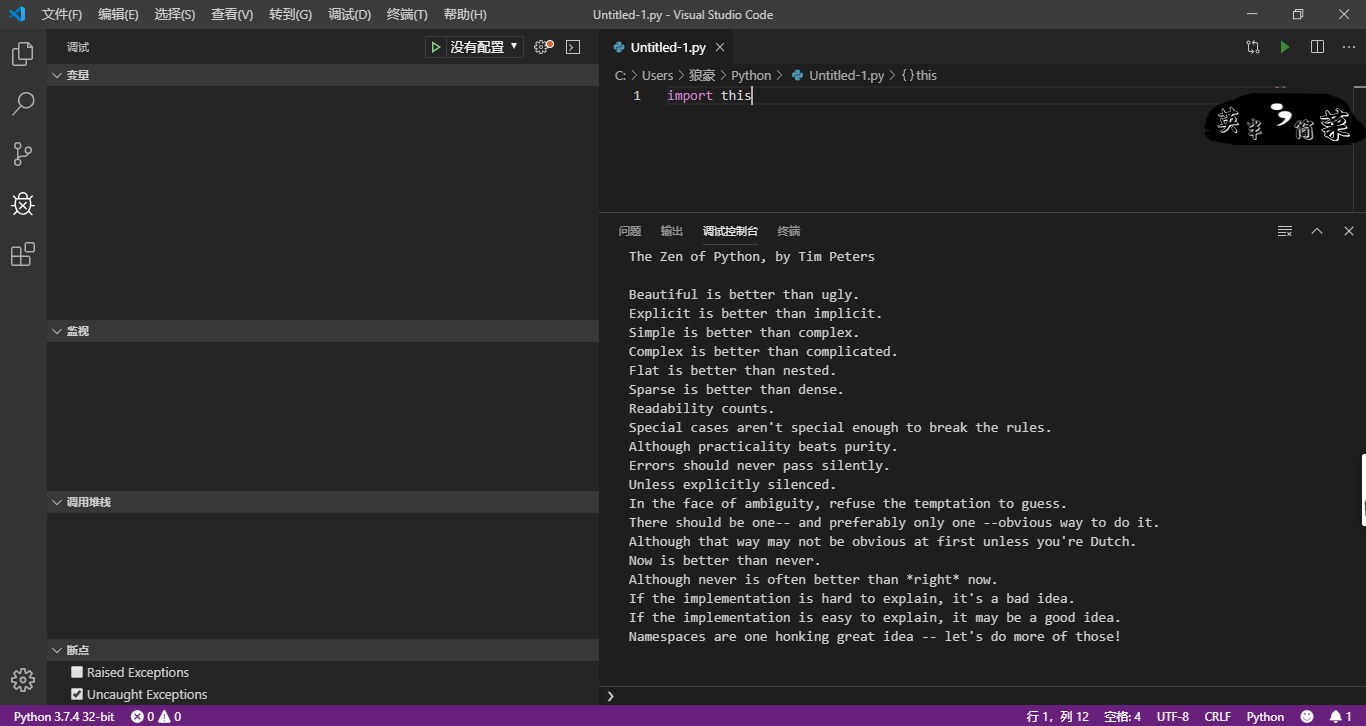Run Python file with green triangle
The width and height of the screenshot is (1366, 726).
click(x=1285, y=47)
